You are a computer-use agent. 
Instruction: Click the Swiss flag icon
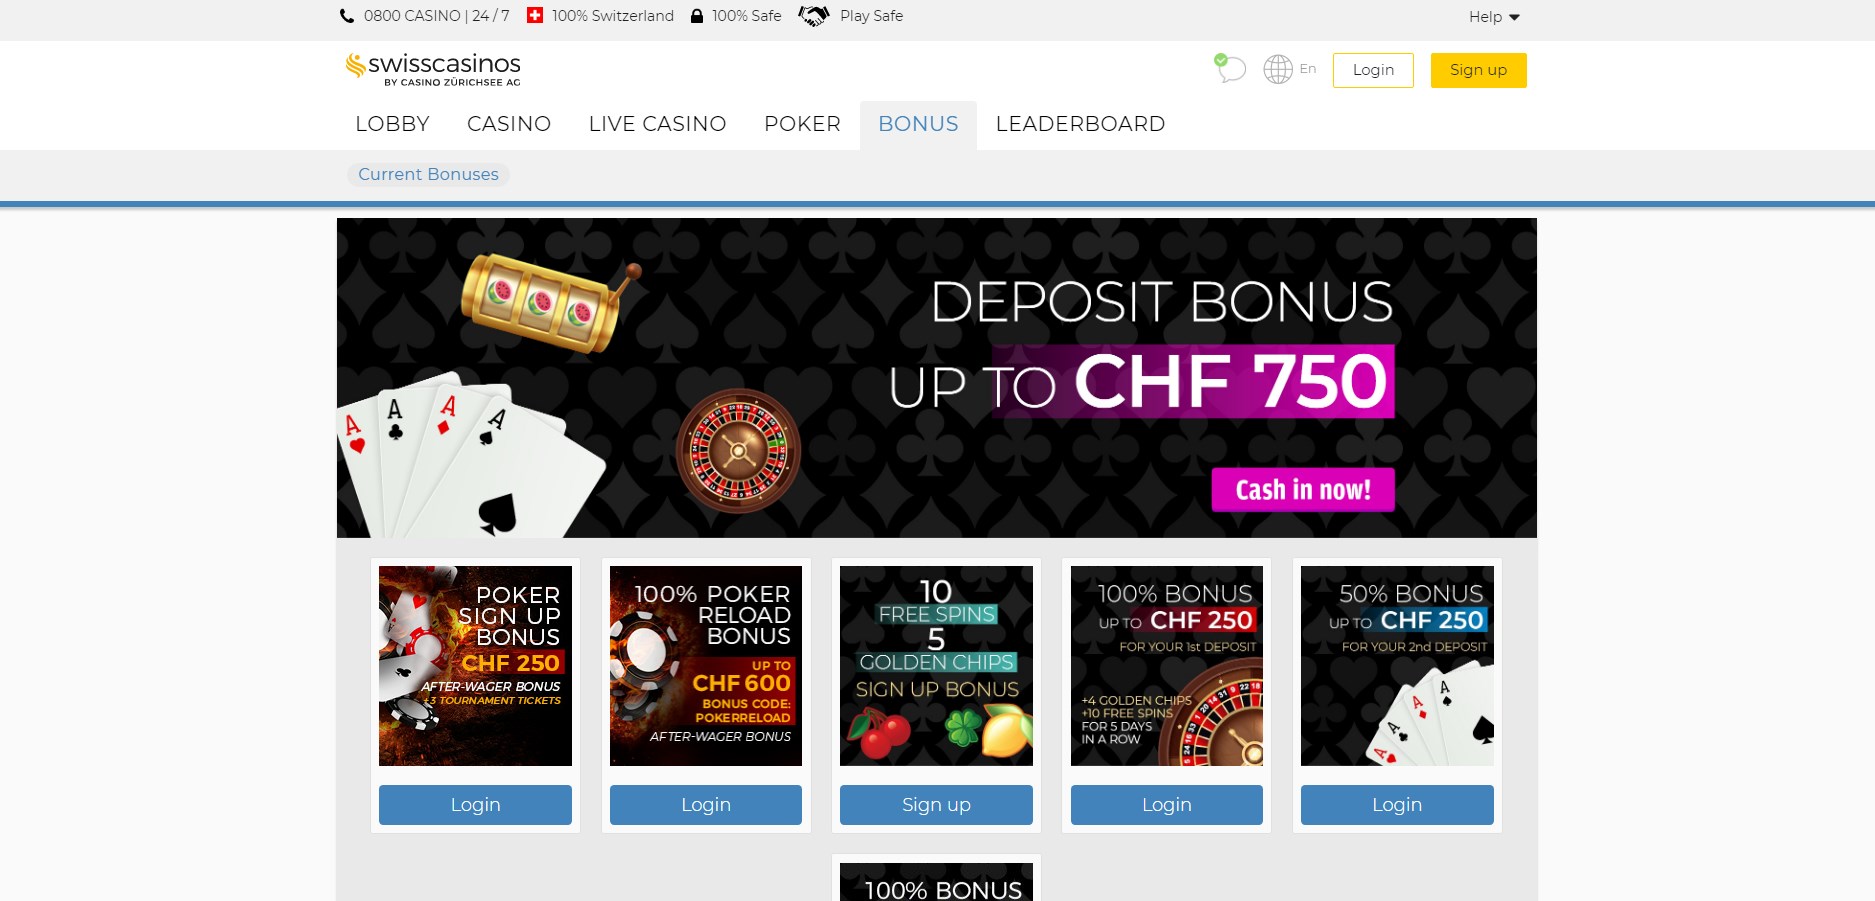(535, 15)
